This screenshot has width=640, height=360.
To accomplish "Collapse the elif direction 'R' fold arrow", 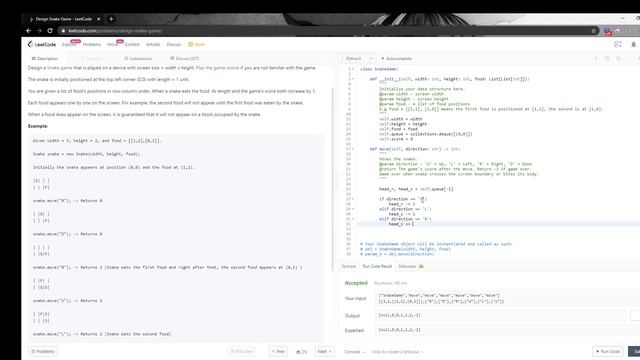I will (353, 219).
